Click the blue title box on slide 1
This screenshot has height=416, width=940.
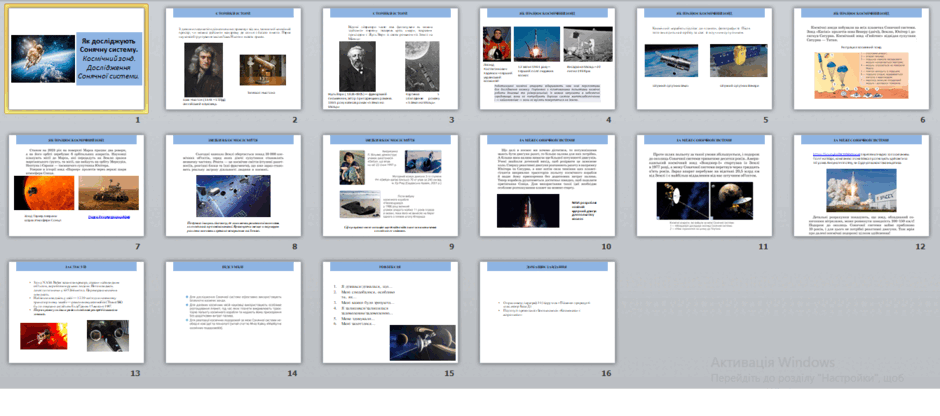click(109, 59)
